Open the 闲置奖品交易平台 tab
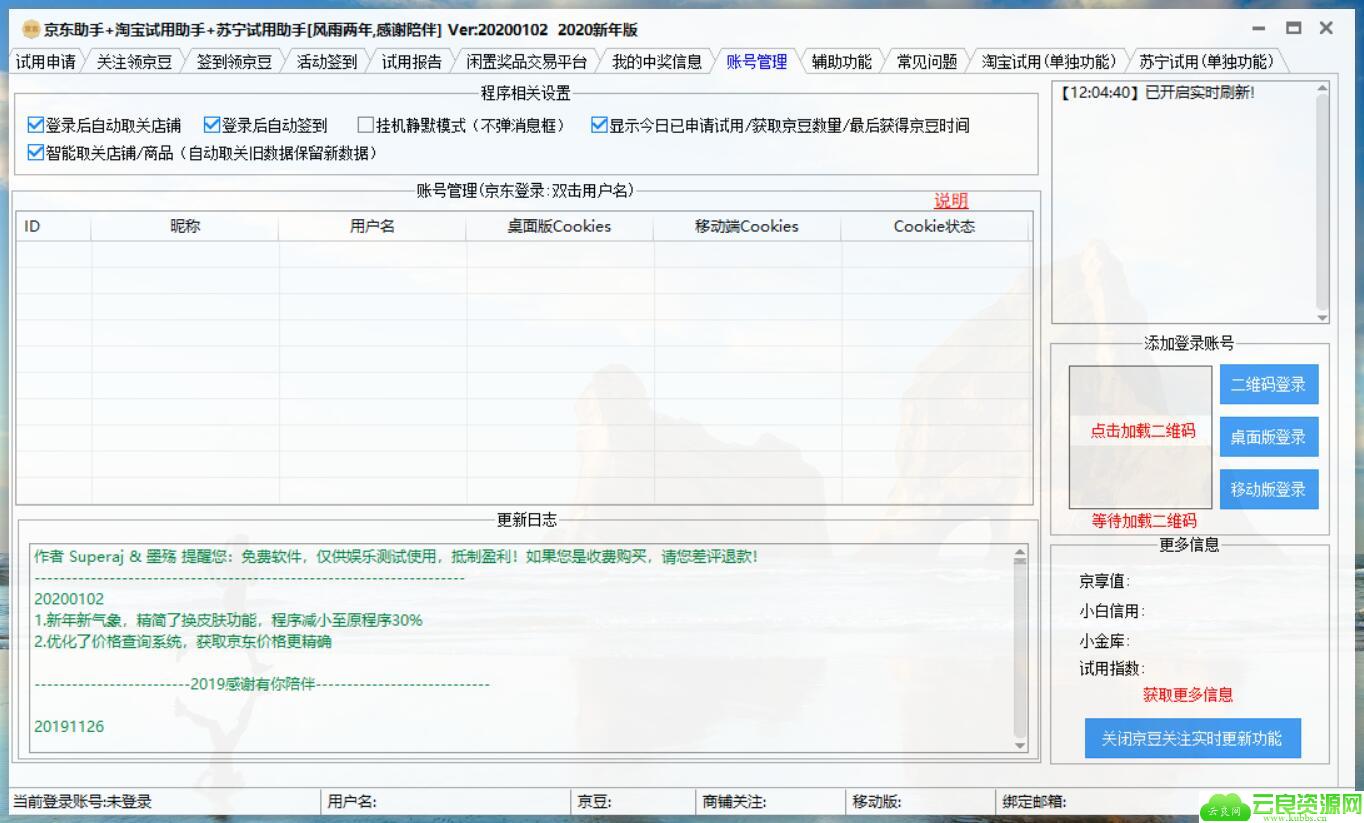This screenshot has height=823, width=1364. tap(526, 62)
